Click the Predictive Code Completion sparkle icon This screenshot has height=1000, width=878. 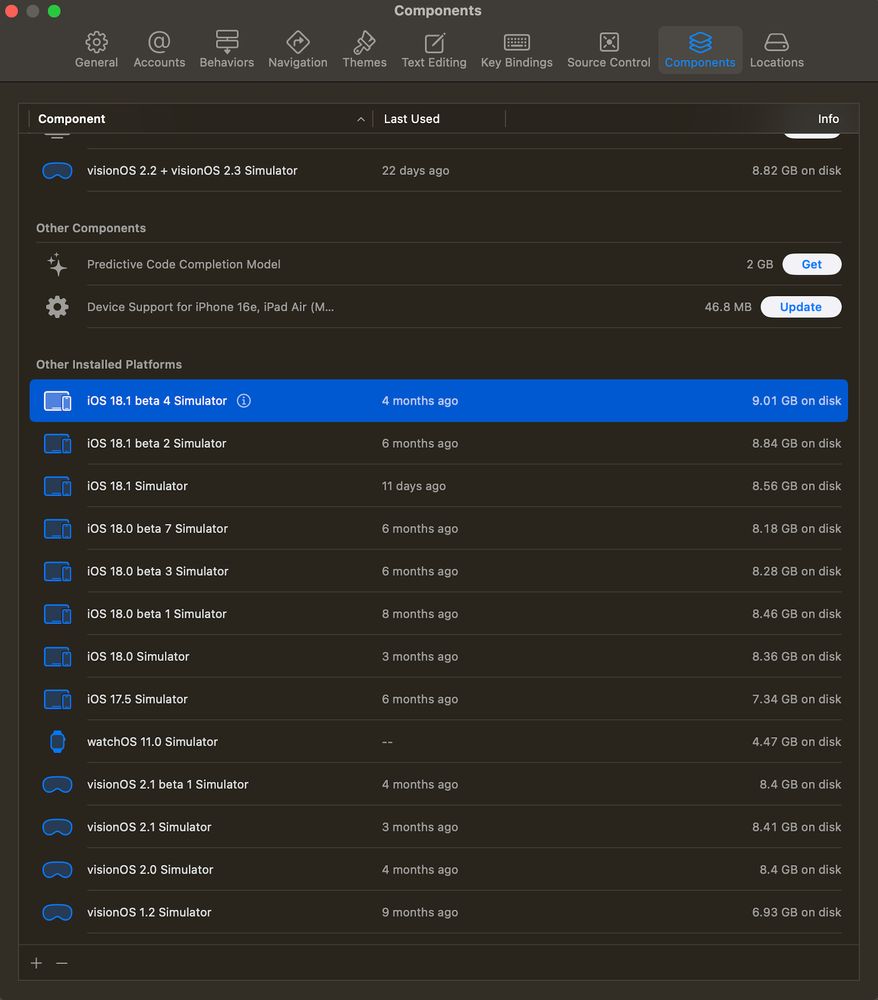pos(57,264)
